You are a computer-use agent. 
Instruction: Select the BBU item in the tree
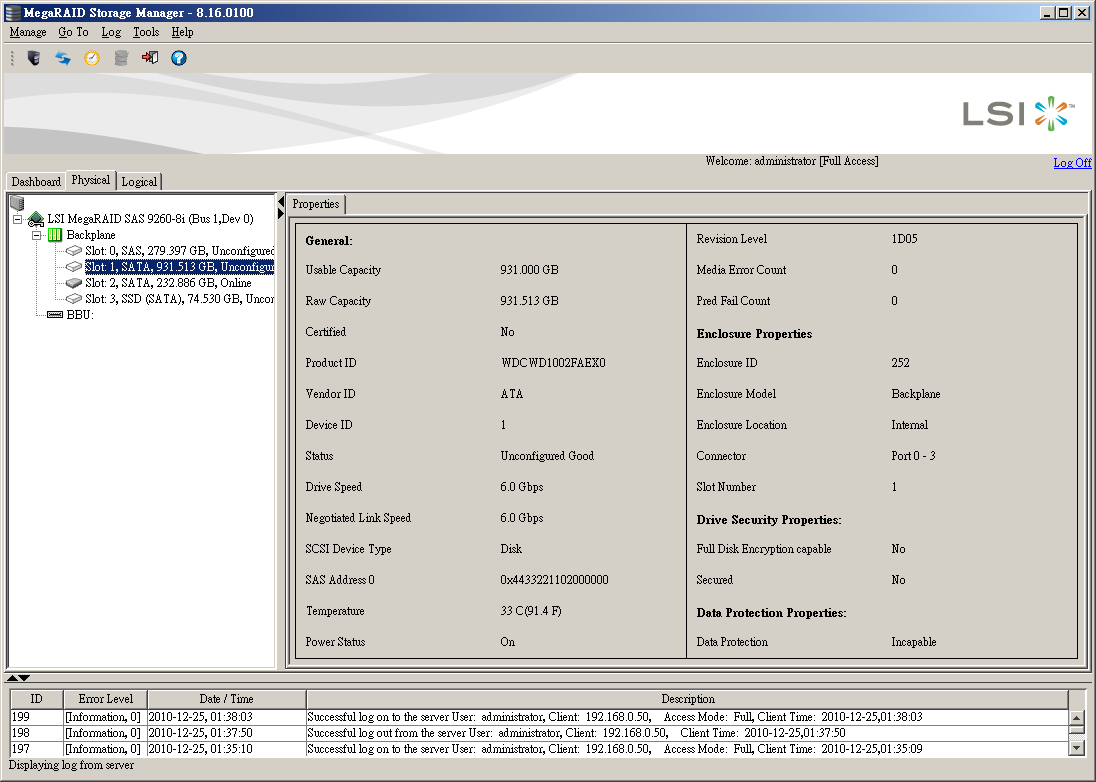79,315
